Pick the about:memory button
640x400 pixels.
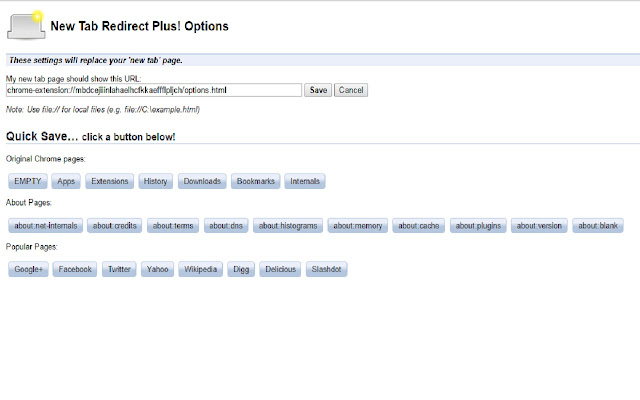click(357, 226)
